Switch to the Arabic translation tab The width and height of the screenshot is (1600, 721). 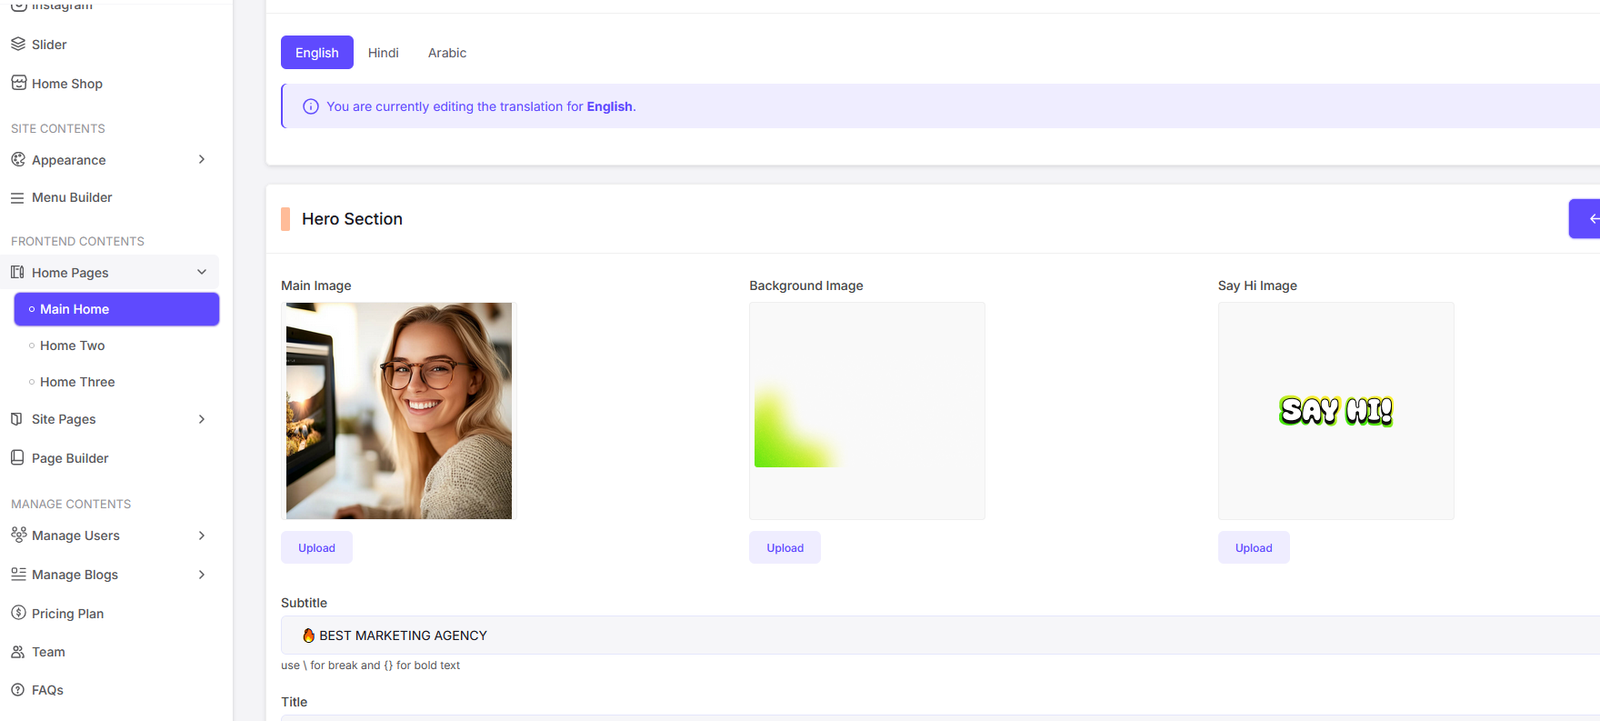click(x=447, y=53)
